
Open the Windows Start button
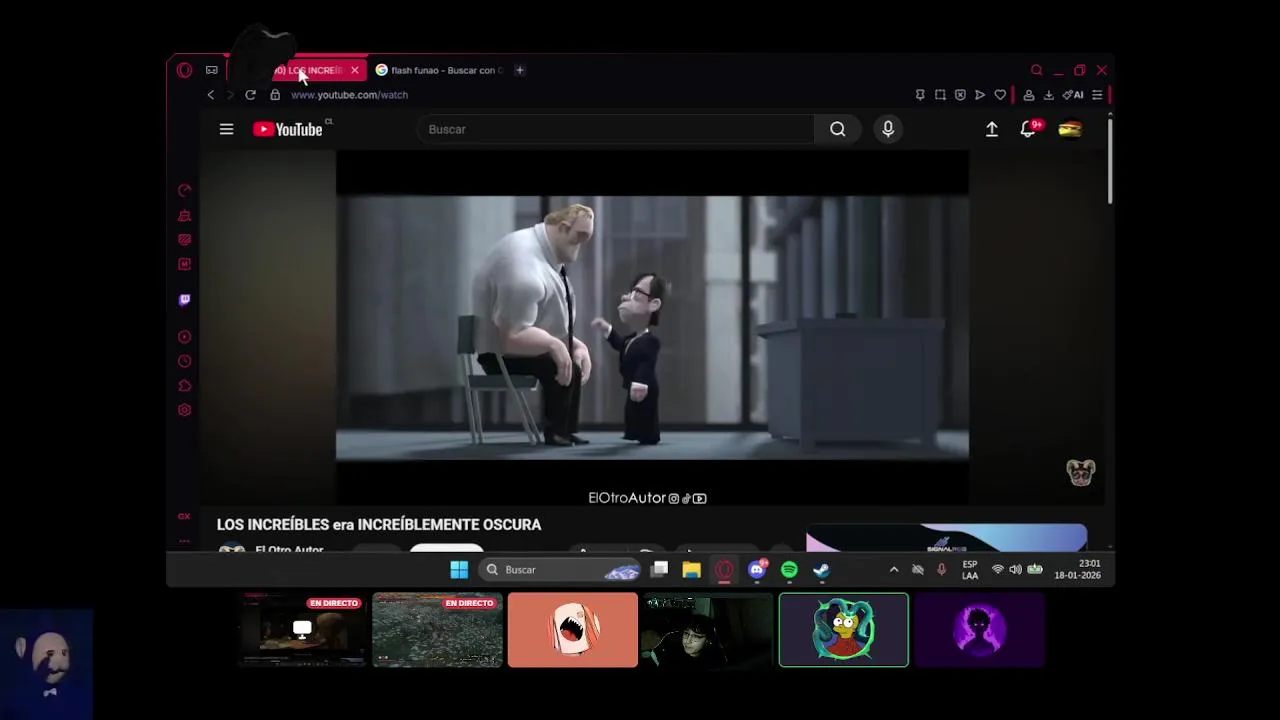point(459,570)
